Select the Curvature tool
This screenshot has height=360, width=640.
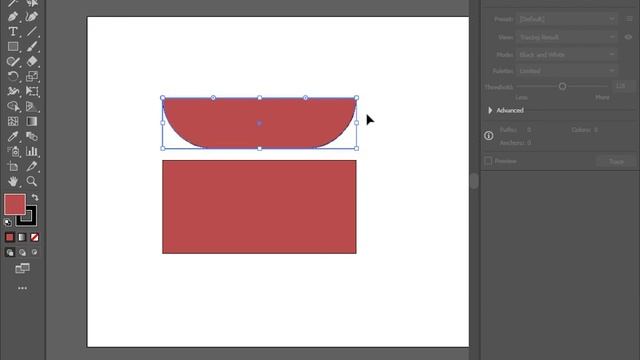31,17
